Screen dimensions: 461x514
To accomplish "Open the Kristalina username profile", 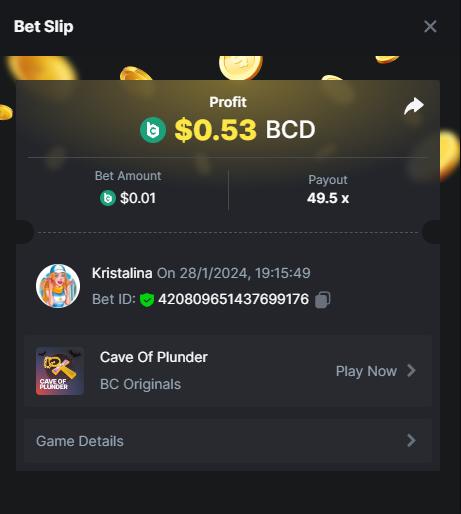I will pos(122,273).
